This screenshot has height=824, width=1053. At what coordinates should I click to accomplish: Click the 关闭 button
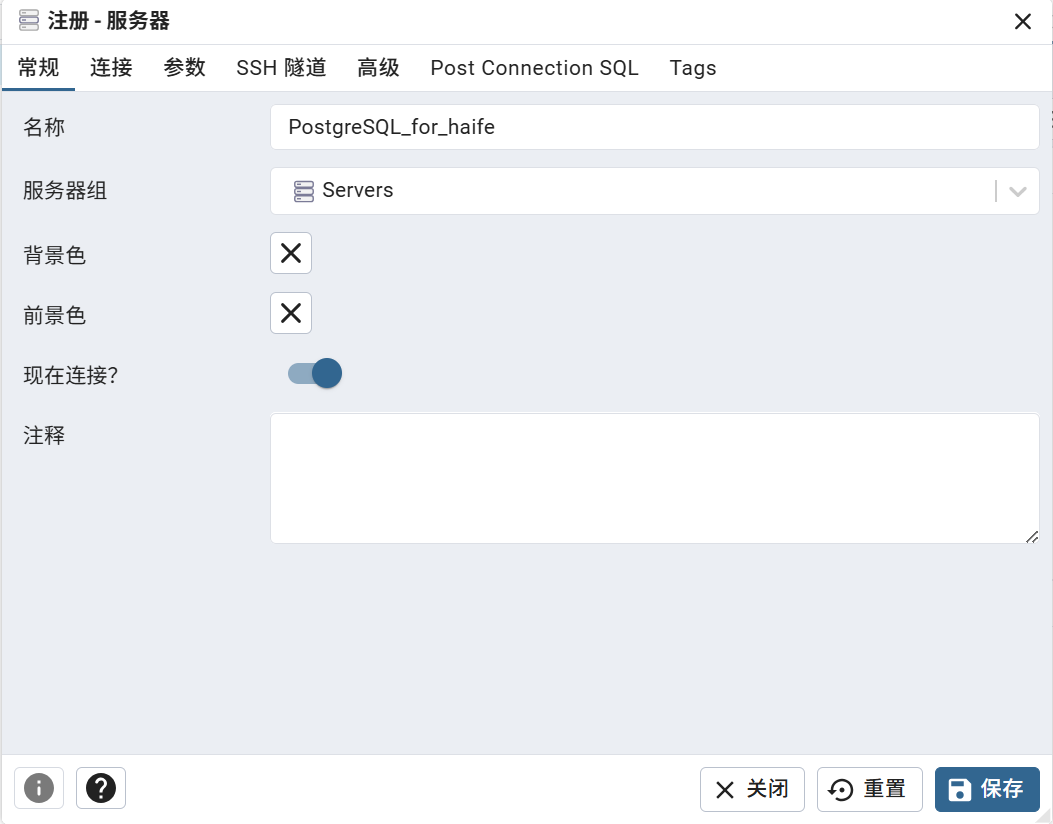tap(752, 789)
